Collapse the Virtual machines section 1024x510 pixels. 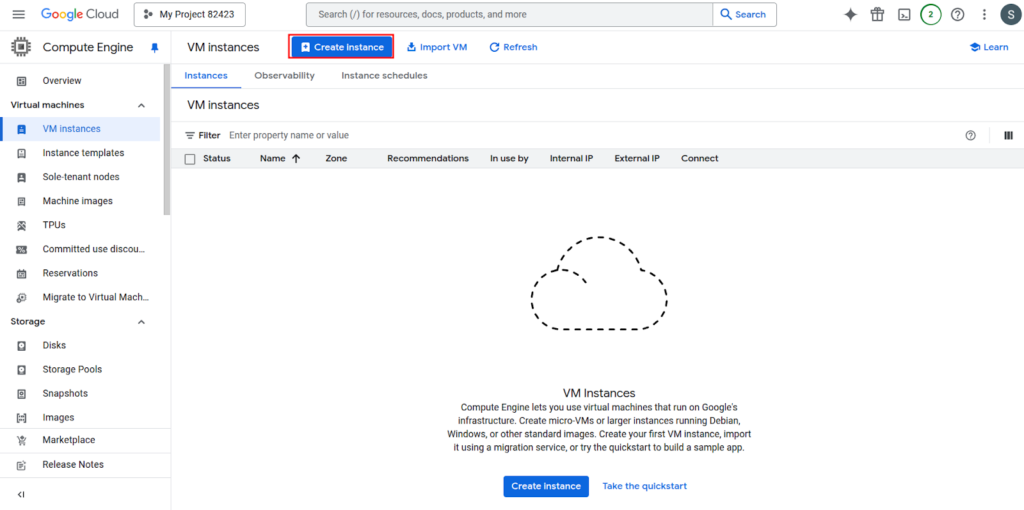tap(141, 105)
